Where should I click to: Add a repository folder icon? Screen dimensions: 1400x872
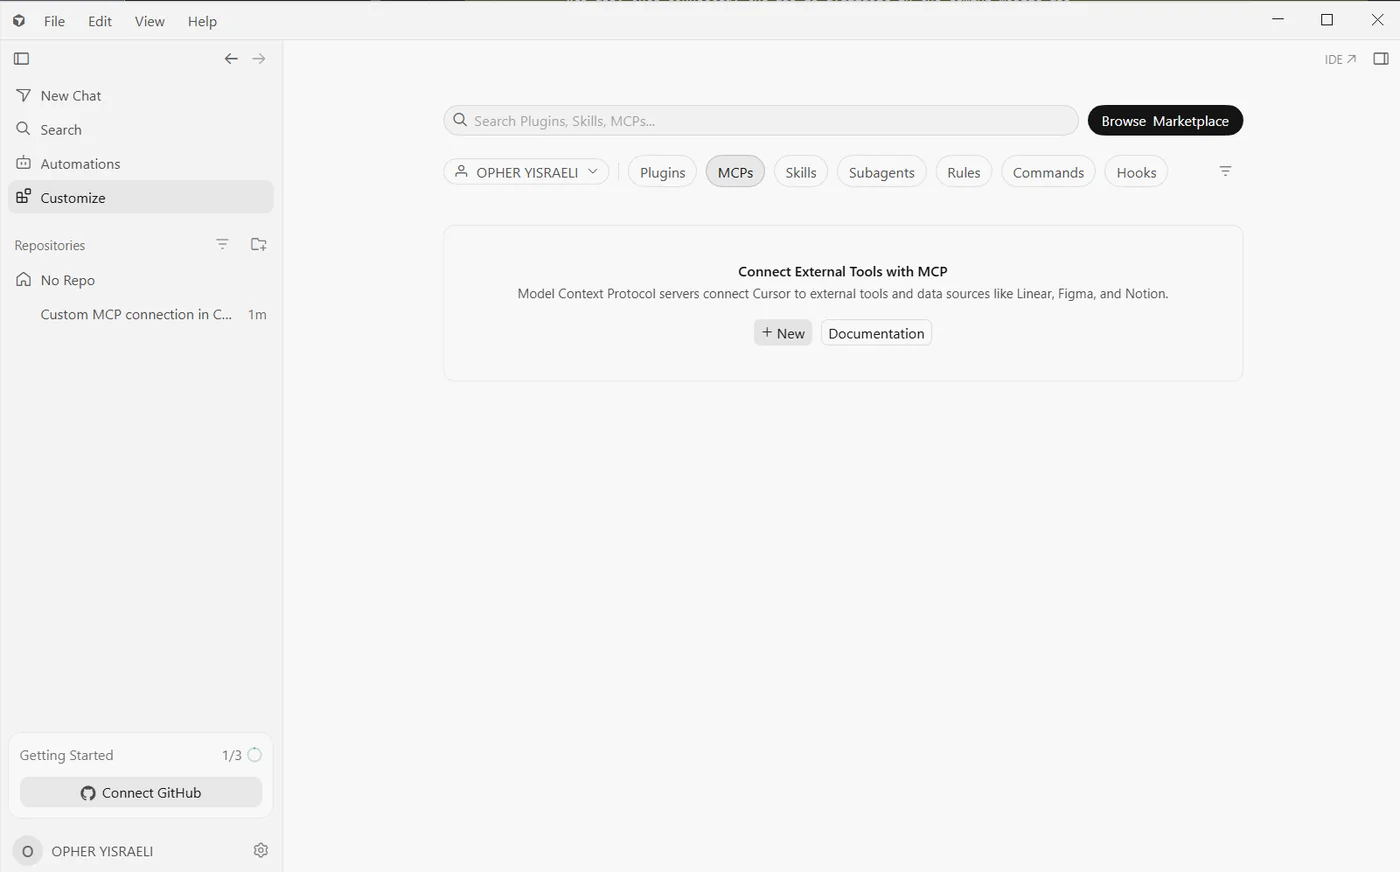[258, 244]
